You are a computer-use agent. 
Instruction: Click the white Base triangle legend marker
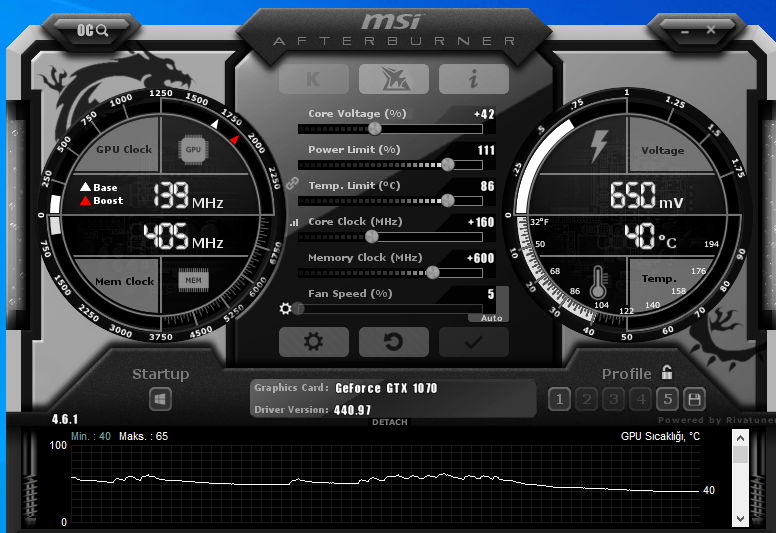coord(86,187)
